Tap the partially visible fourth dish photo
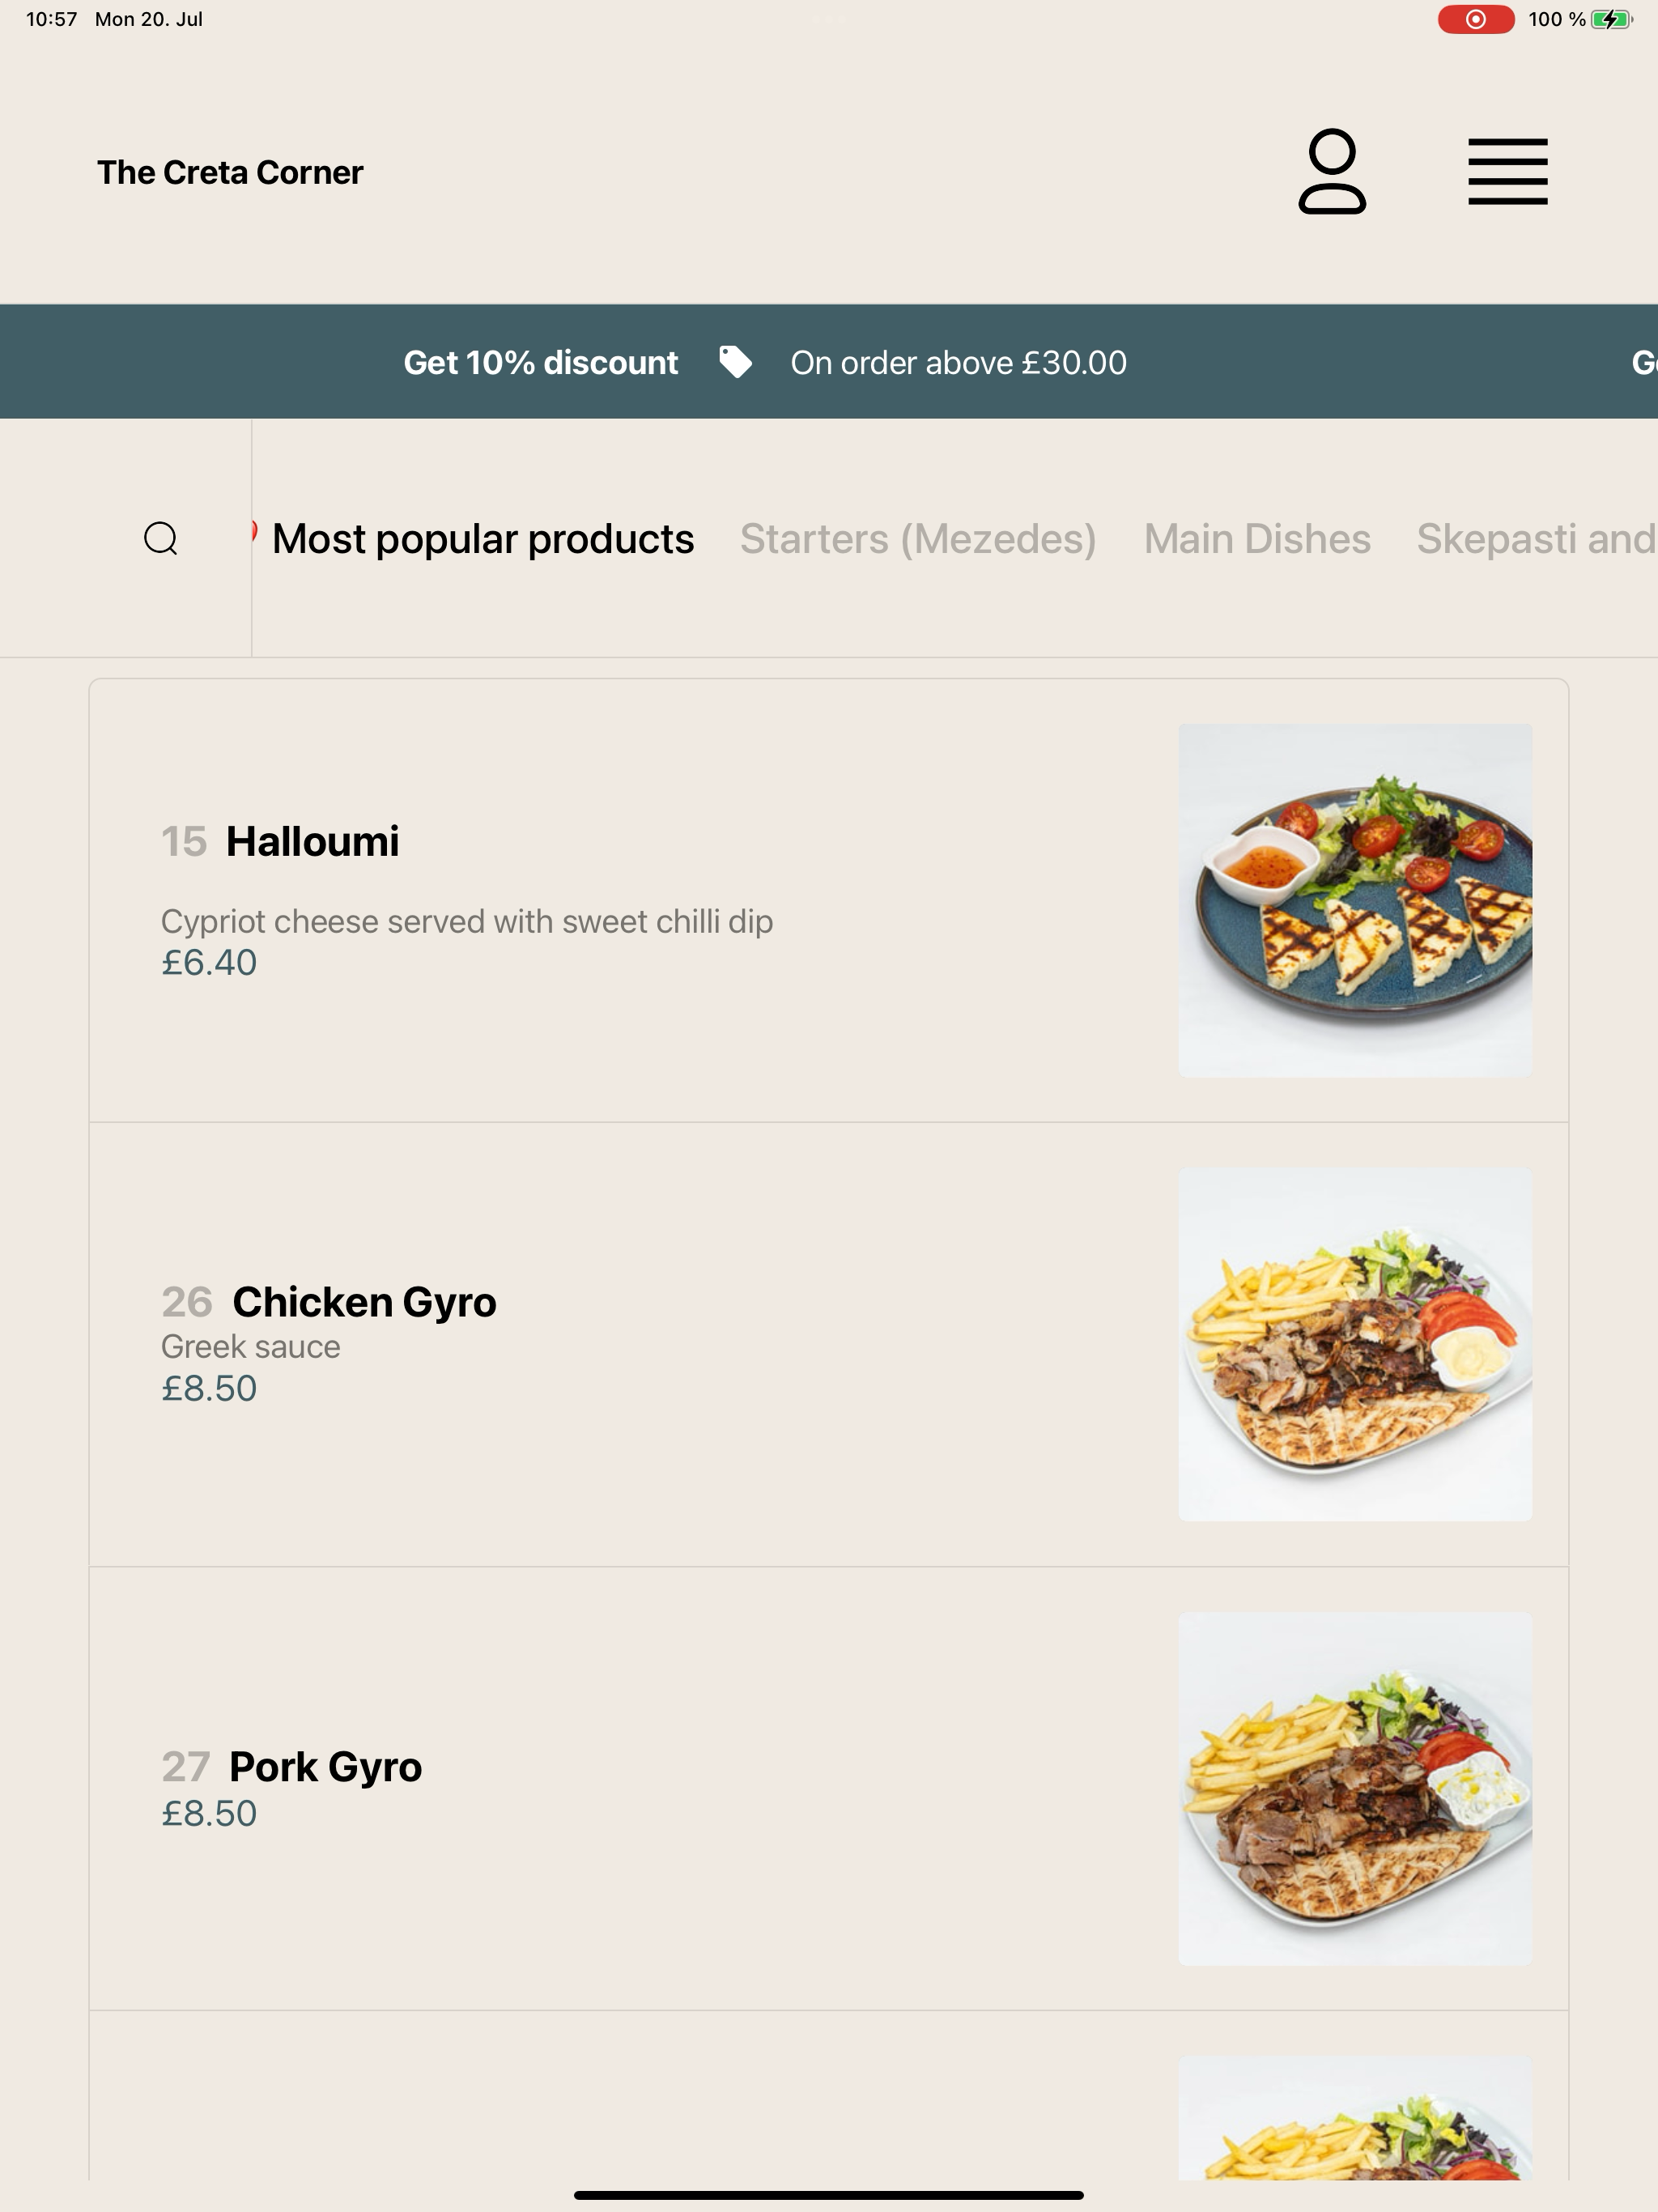 click(1355, 2118)
